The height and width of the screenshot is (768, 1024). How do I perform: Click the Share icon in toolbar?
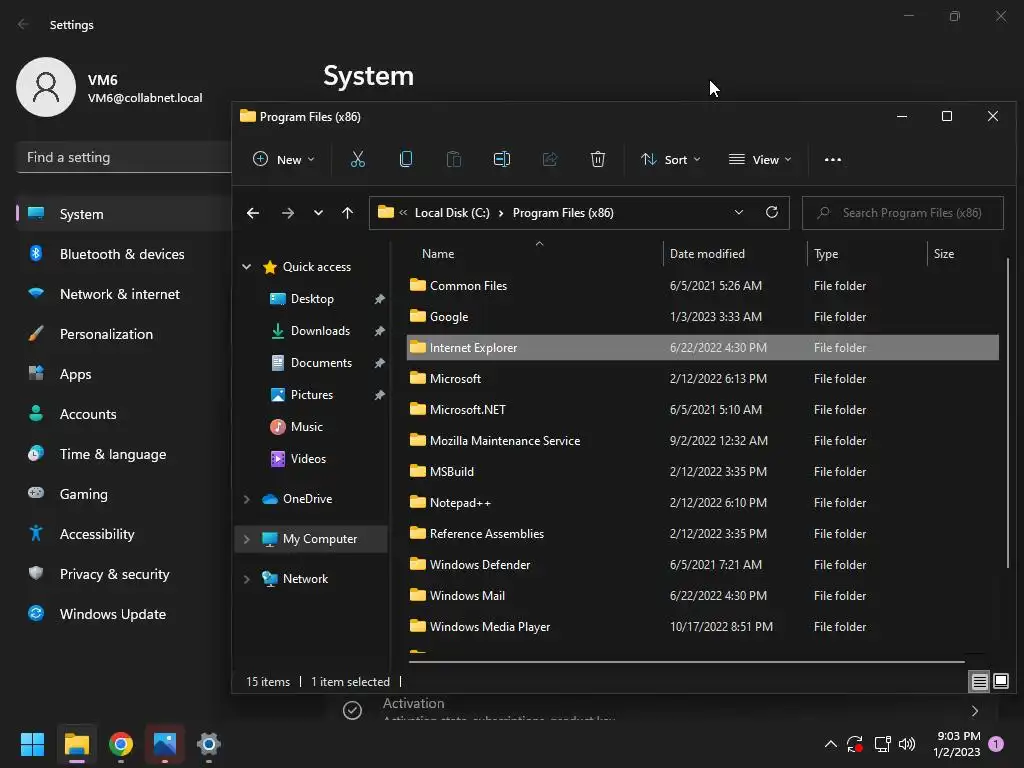click(x=550, y=159)
